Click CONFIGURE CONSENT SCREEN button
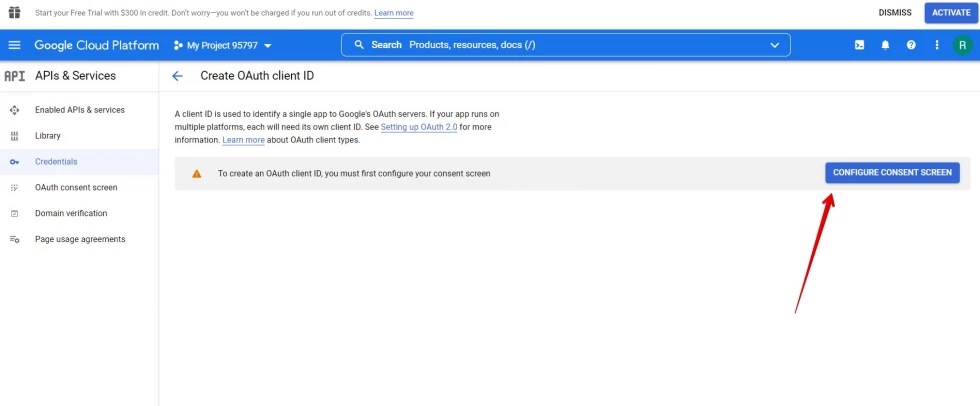Image resolution: width=980 pixels, height=406 pixels. (x=892, y=173)
